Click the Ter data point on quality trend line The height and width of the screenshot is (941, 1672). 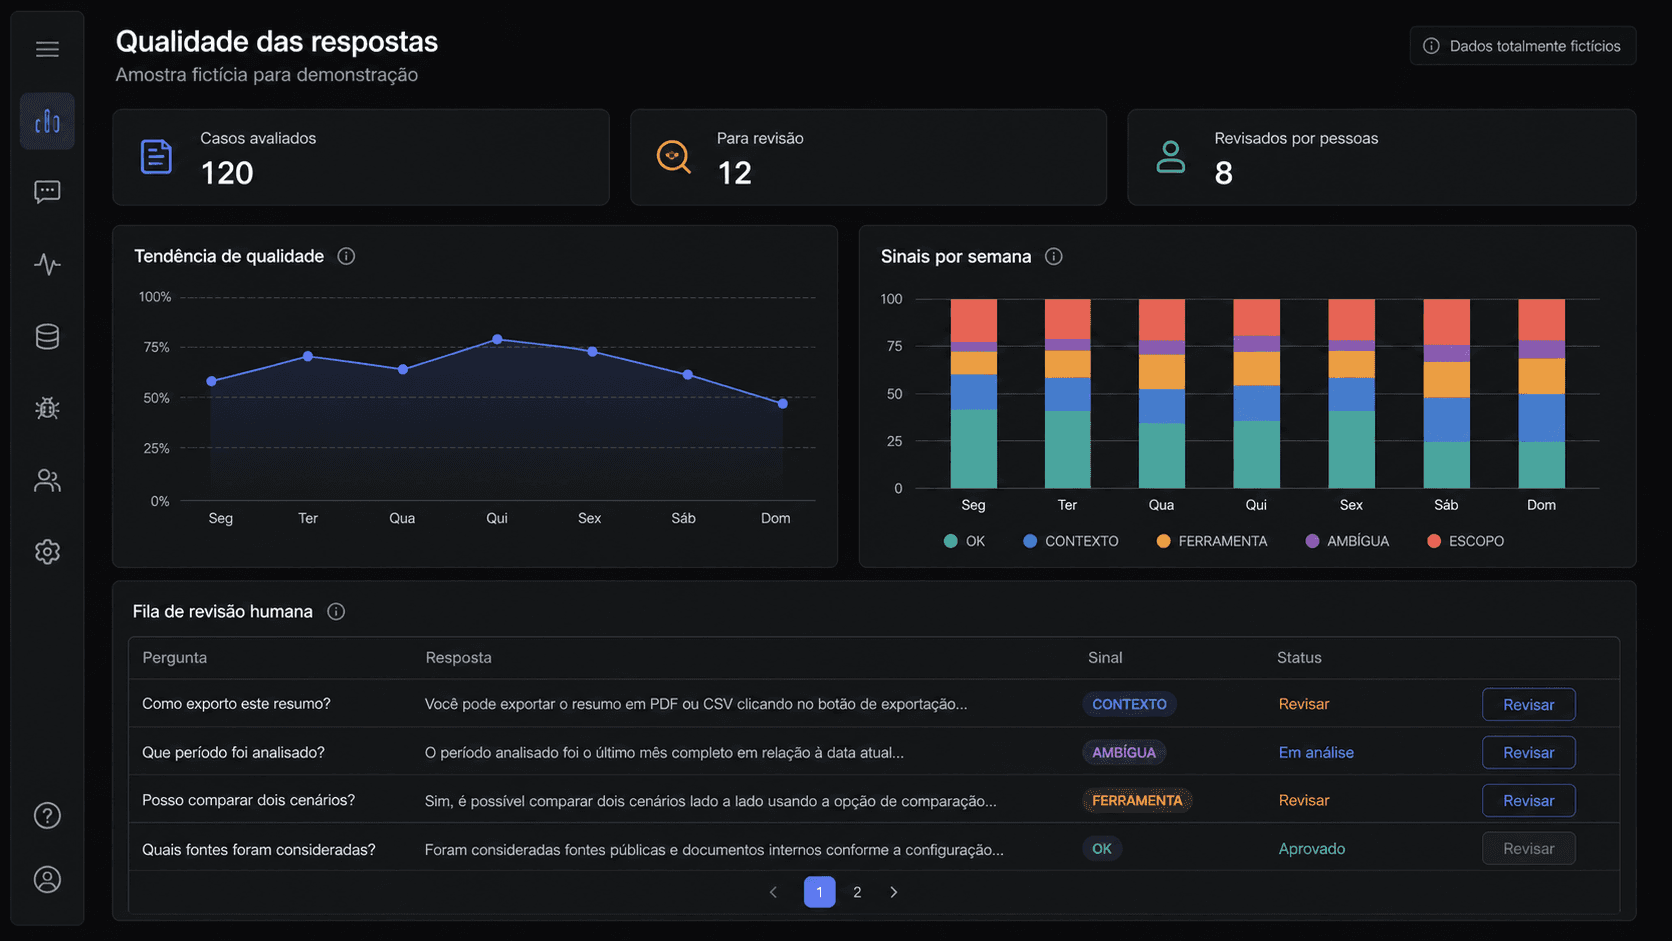click(x=308, y=356)
